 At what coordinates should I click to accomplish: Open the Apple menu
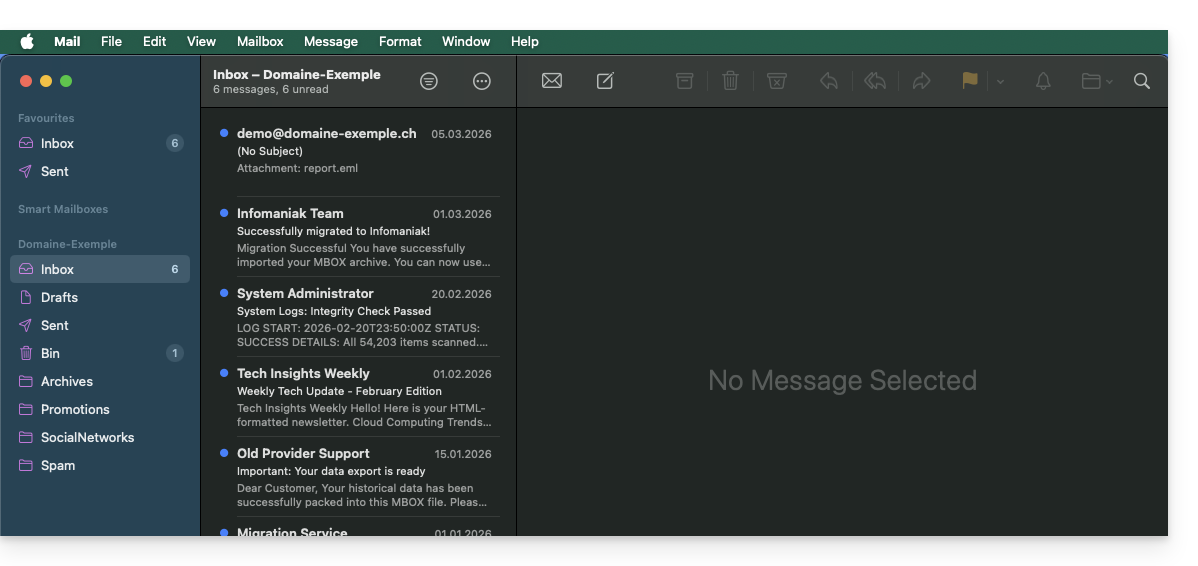[x=27, y=41]
